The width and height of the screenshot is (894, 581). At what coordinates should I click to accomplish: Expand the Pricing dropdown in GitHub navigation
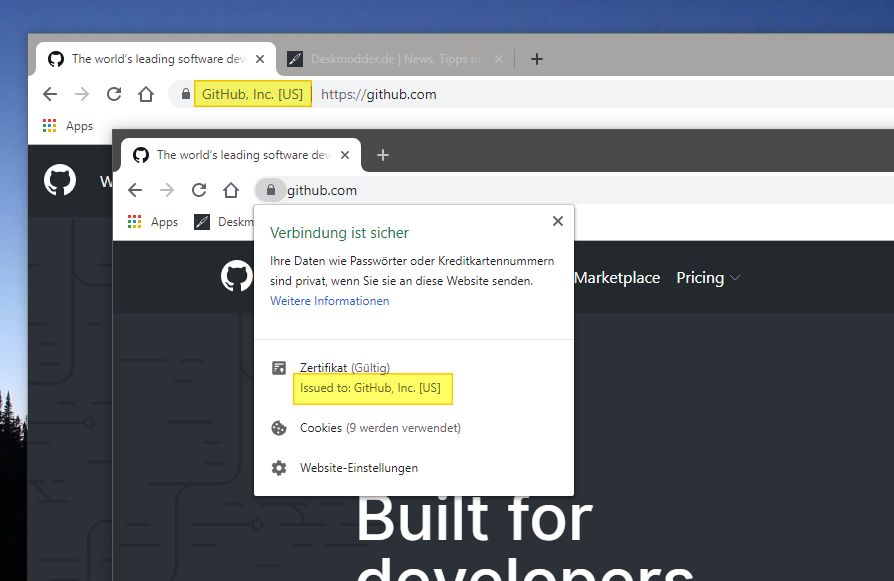(708, 278)
